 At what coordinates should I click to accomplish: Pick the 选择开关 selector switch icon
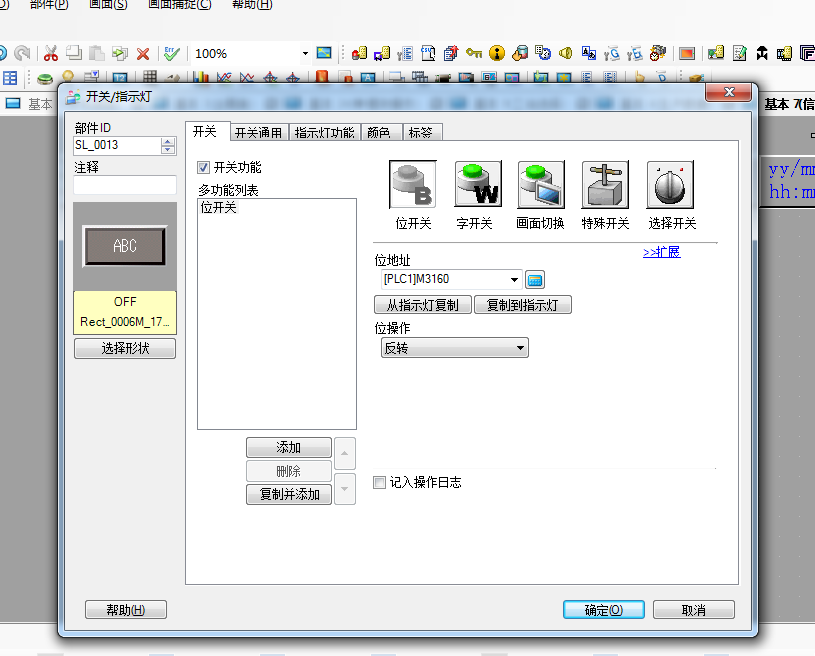tap(670, 185)
